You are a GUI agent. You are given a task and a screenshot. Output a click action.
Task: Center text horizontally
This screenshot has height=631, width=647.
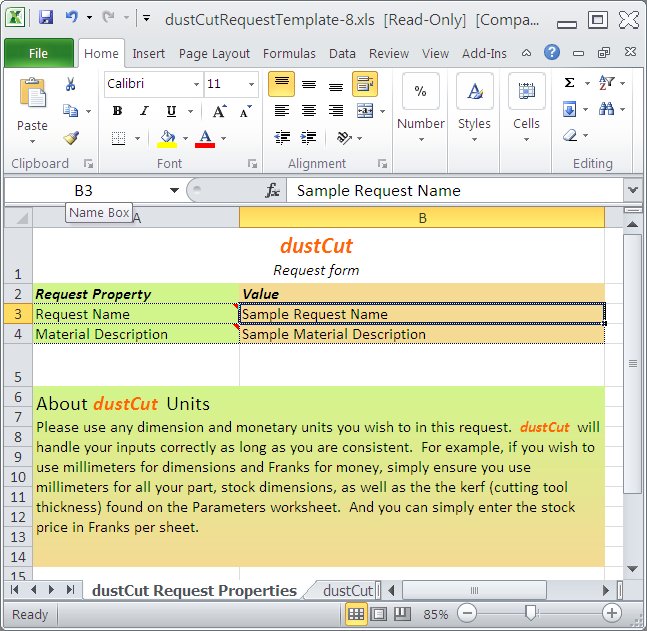pyautogui.click(x=309, y=111)
